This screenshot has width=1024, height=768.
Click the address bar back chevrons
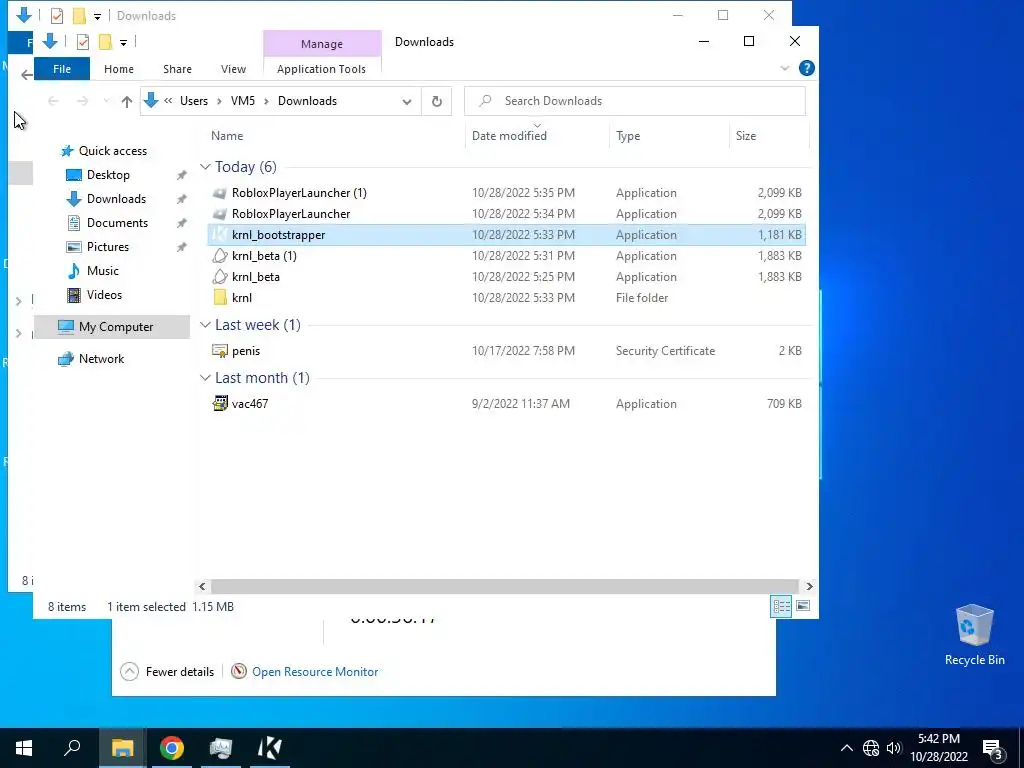click(x=168, y=101)
